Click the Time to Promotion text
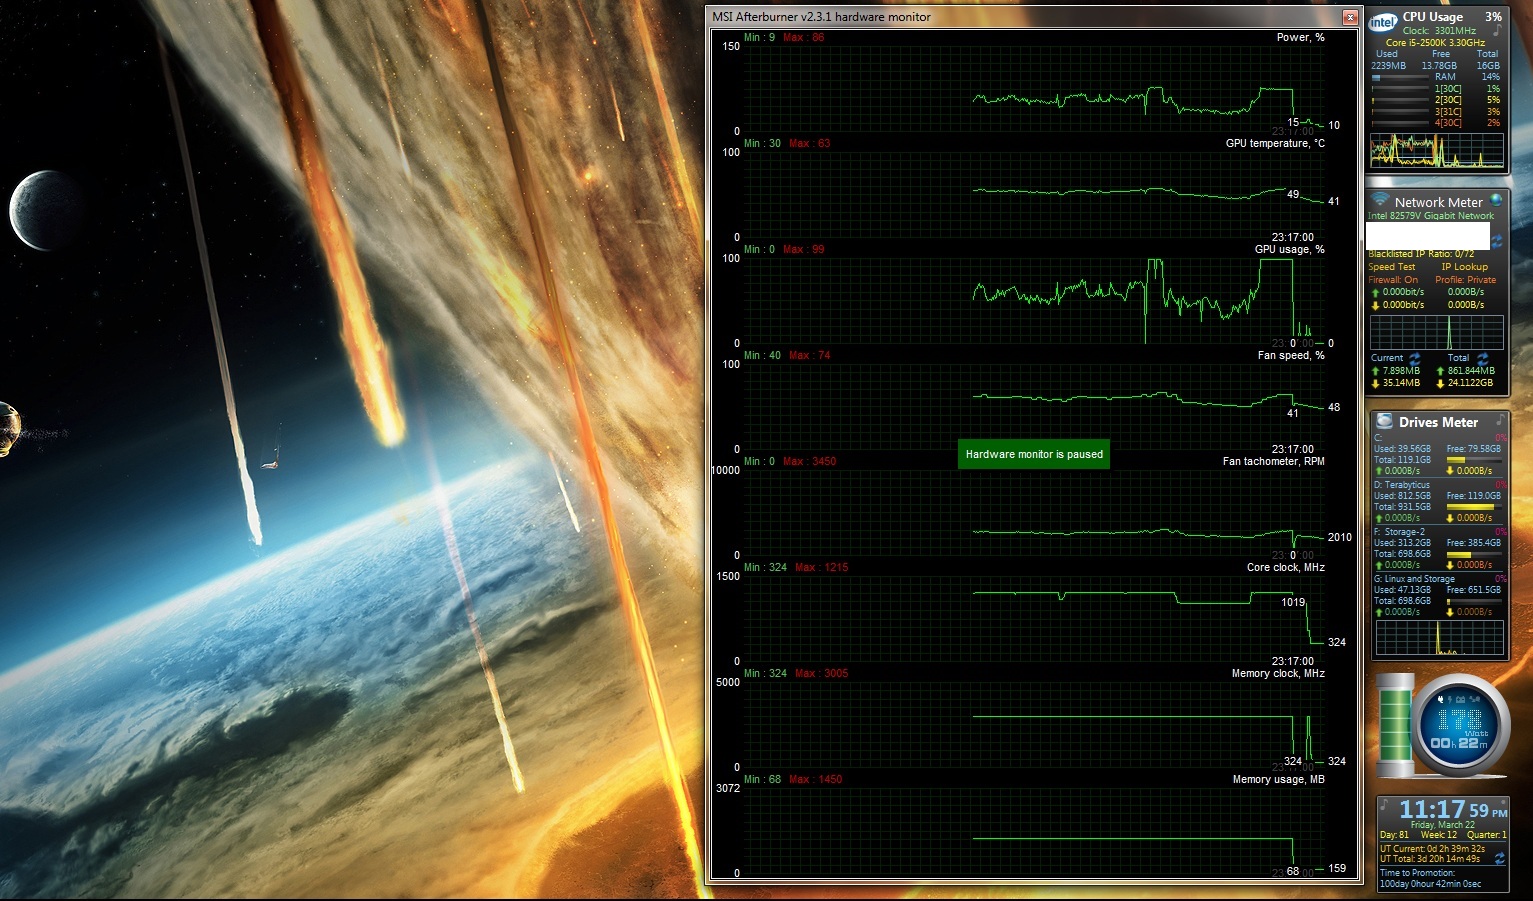The height and width of the screenshot is (901, 1533). [x=1417, y=873]
